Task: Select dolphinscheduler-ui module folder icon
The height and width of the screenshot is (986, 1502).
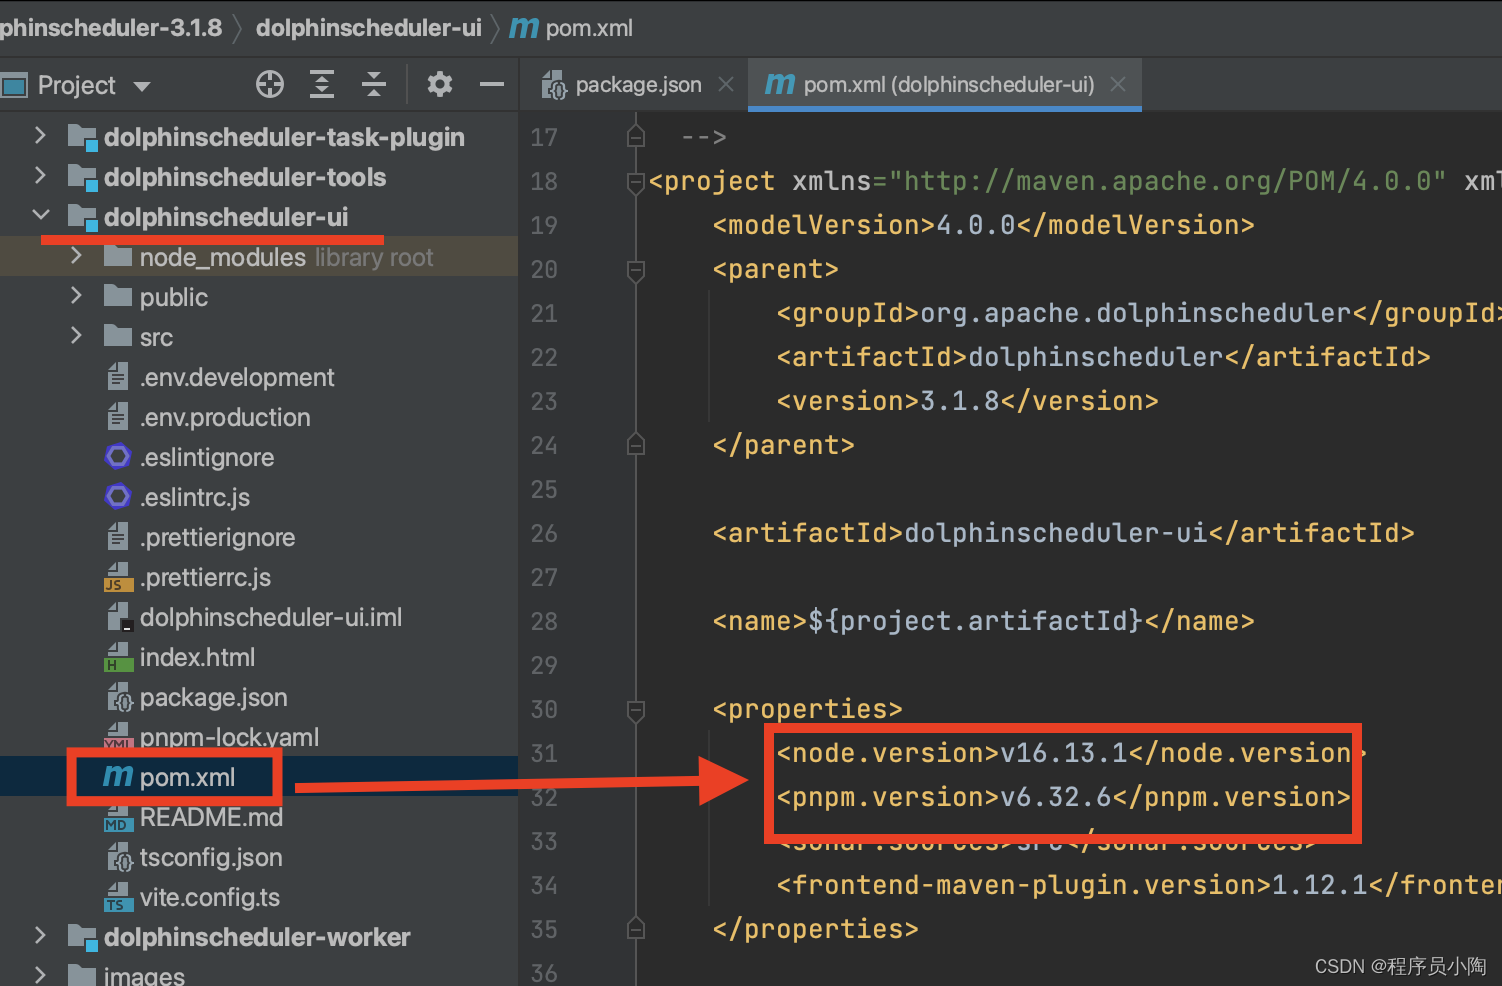Action: click(x=82, y=217)
